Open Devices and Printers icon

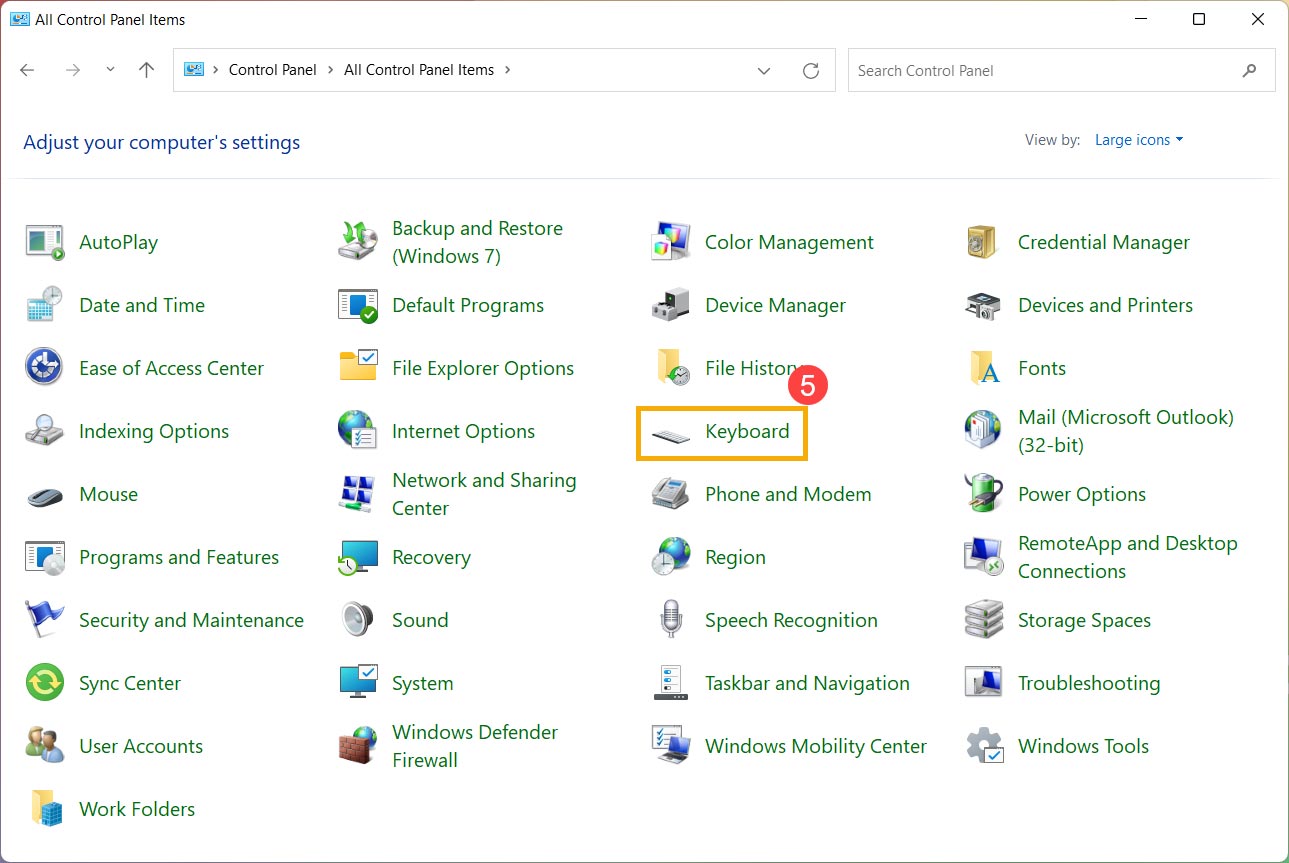(x=984, y=305)
